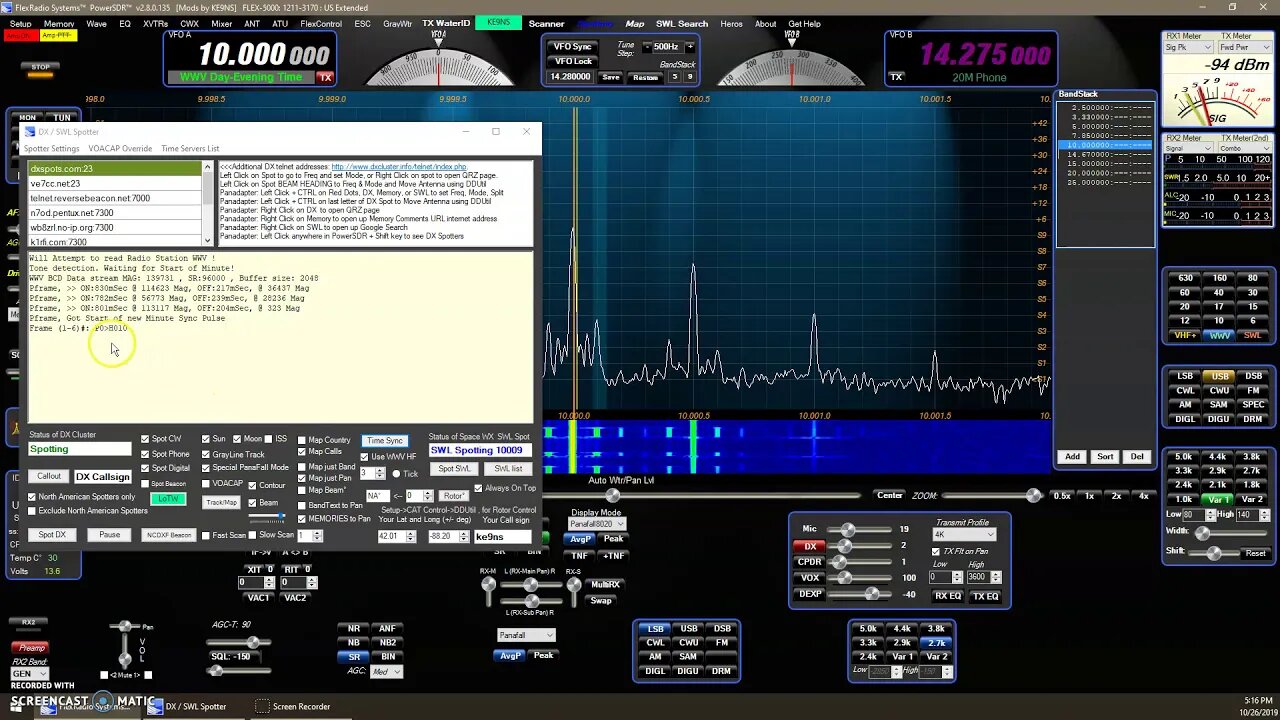Toggle the ANF notch filter button

coord(388,629)
